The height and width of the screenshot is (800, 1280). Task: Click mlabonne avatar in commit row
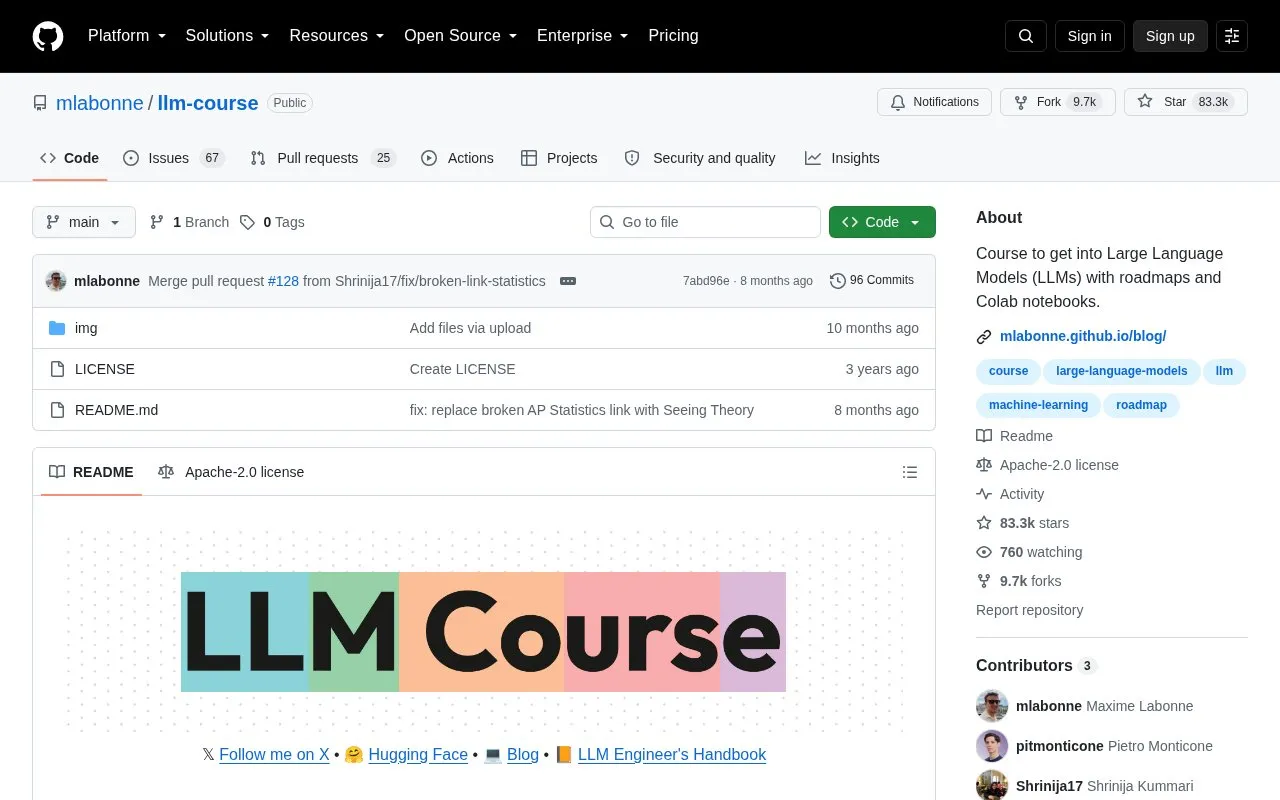pyautogui.click(x=56, y=281)
